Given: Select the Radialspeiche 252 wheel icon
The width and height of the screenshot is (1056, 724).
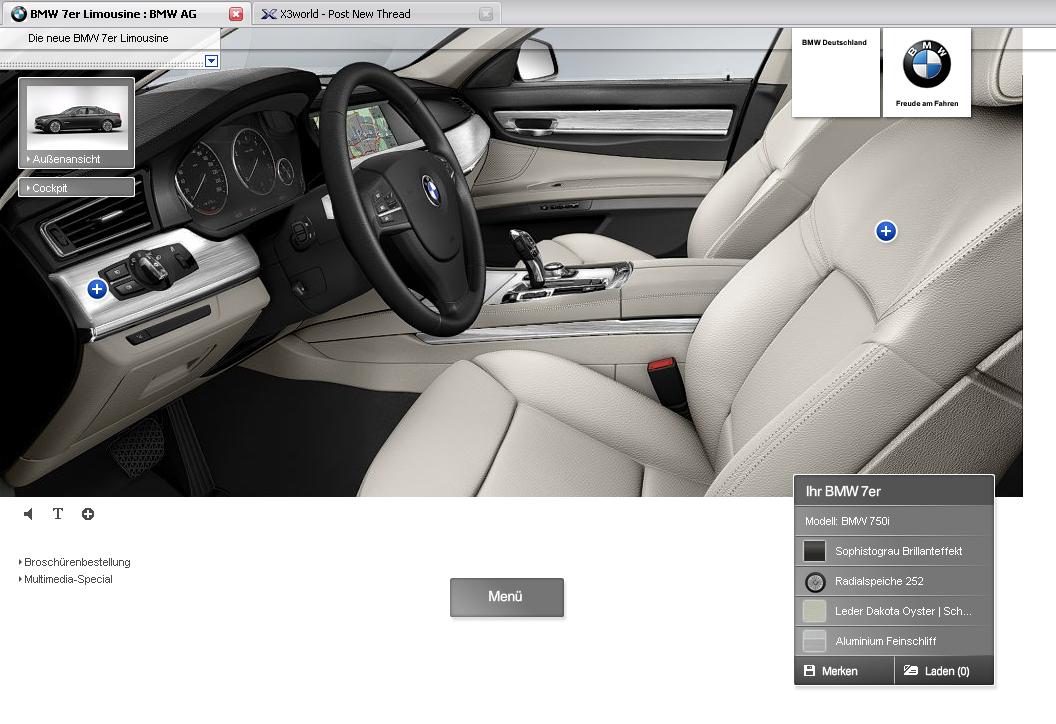Looking at the screenshot, I should pos(815,581).
